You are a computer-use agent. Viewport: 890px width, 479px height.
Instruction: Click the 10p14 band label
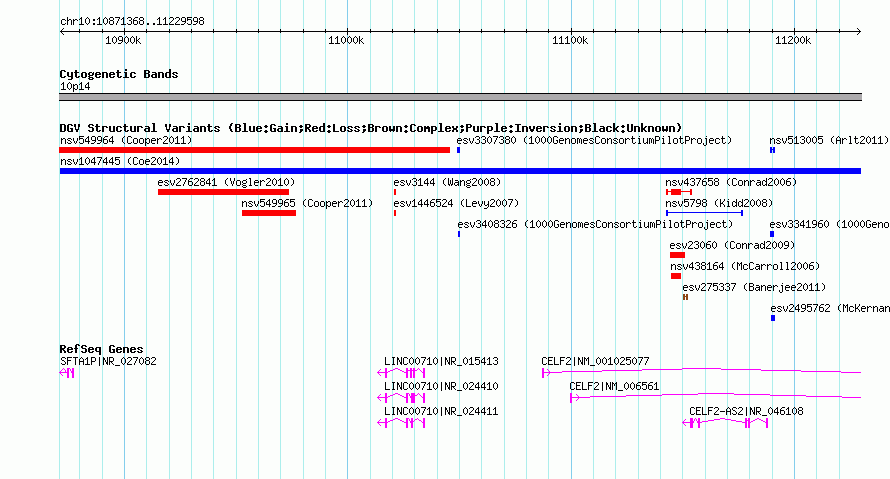pos(75,86)
